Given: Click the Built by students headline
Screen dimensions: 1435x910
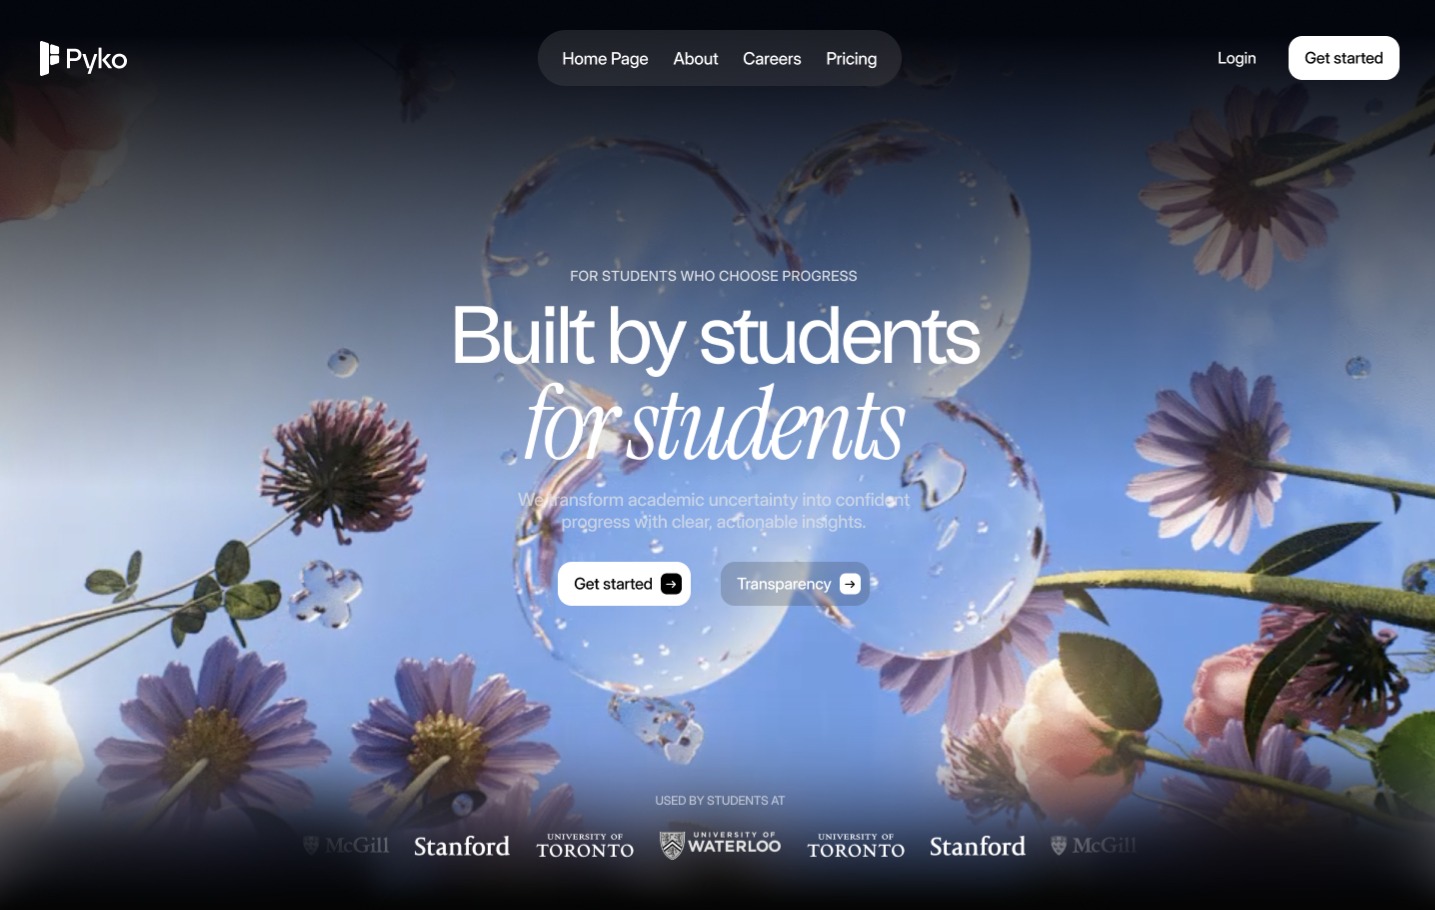Looking at the screenshot, I should coord(716,337).
